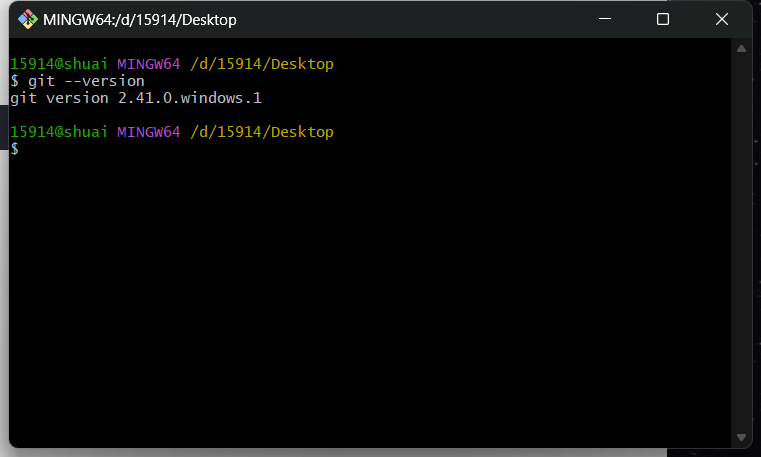
Task: Click the scrollbar up arrow
Action: (x=741, y=48)
